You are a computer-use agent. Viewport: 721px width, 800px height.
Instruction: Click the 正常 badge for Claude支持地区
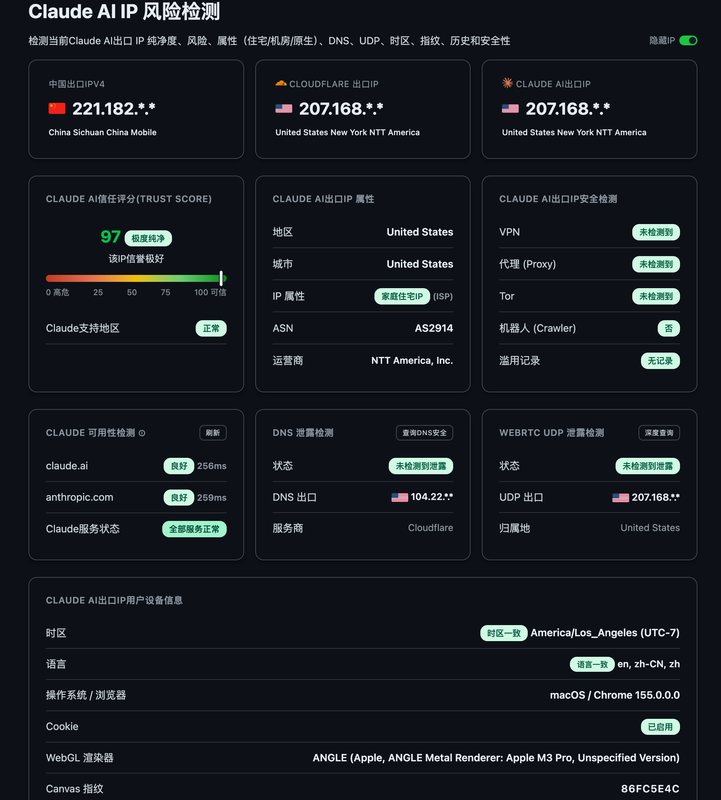[x=211, y=329]
